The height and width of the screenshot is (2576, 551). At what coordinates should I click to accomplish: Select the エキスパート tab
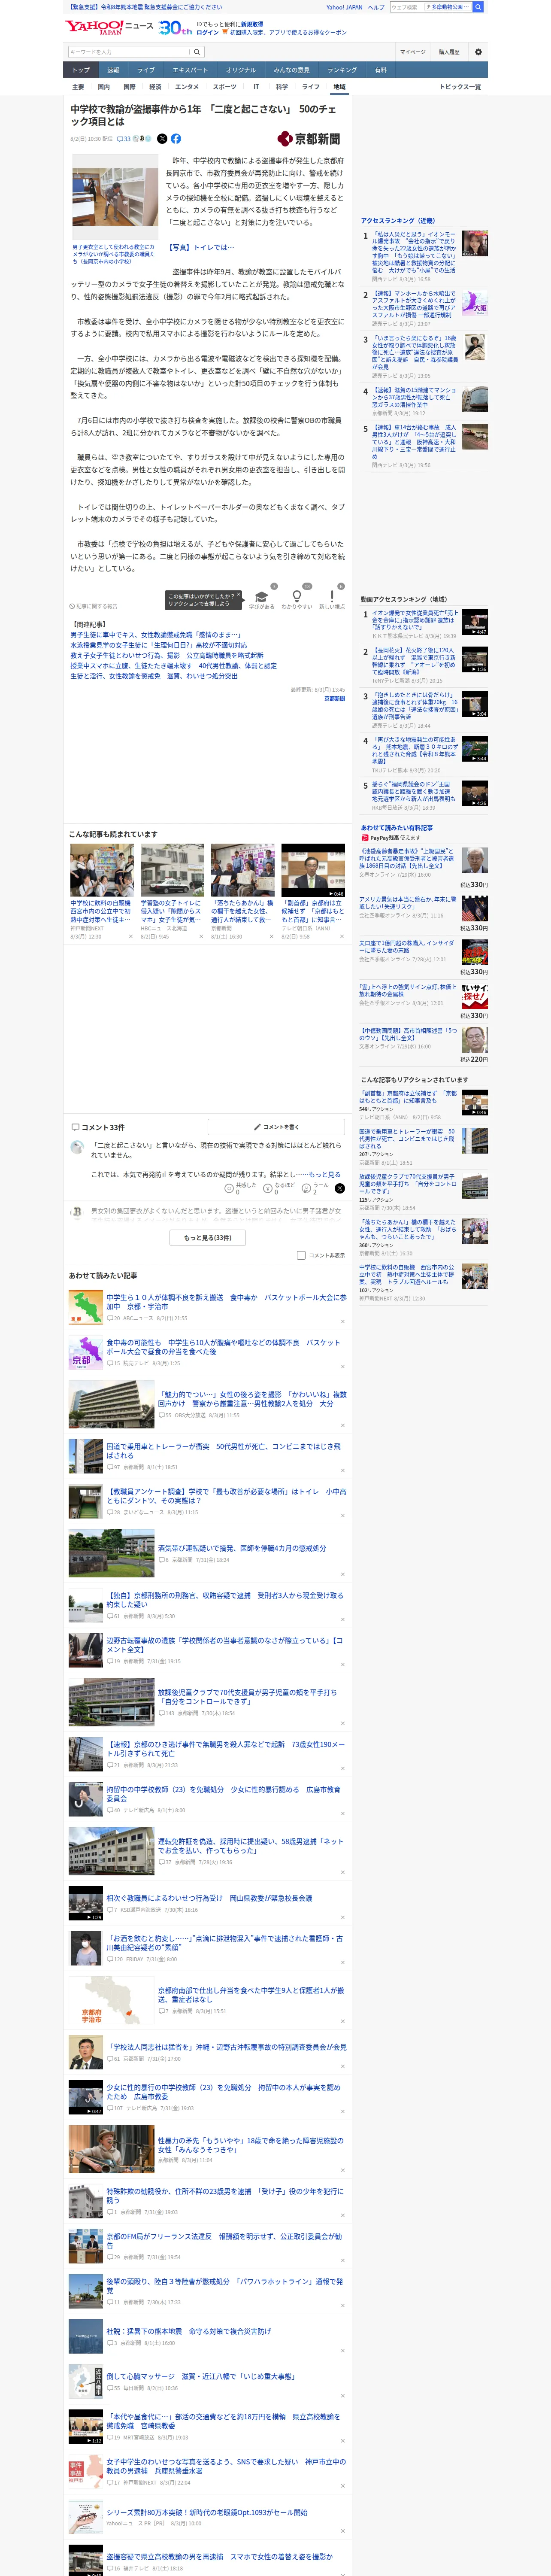coord(190,70)
